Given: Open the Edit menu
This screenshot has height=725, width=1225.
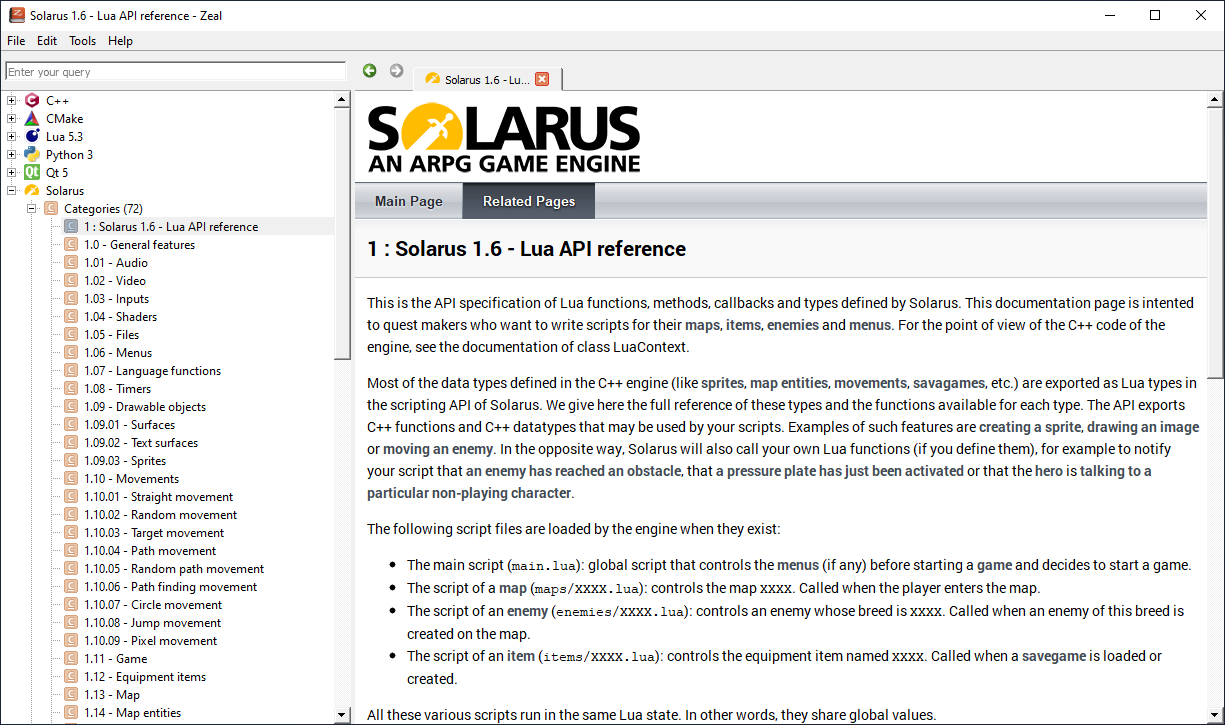Looking at the screenshot, I should 47,41.
